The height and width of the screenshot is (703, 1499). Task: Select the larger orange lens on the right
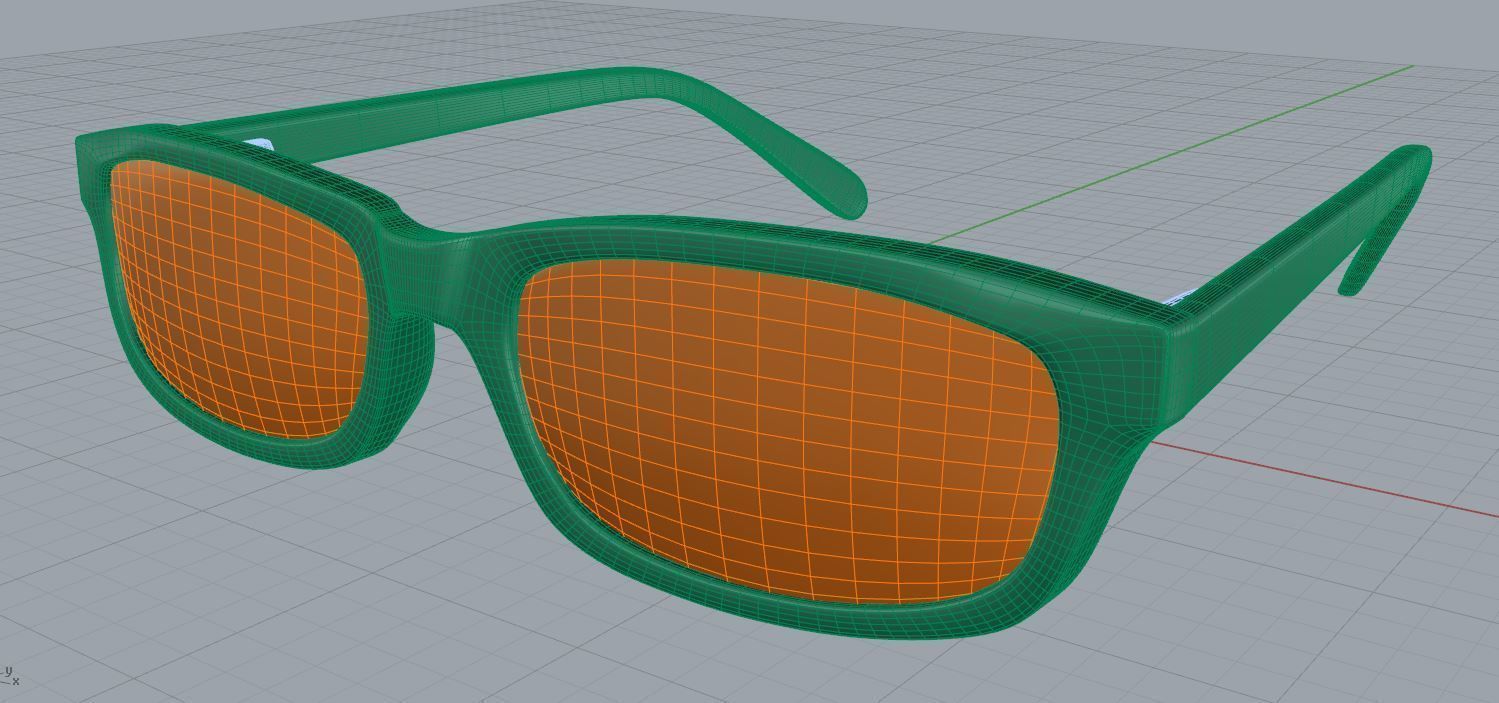tap(790, 430)
